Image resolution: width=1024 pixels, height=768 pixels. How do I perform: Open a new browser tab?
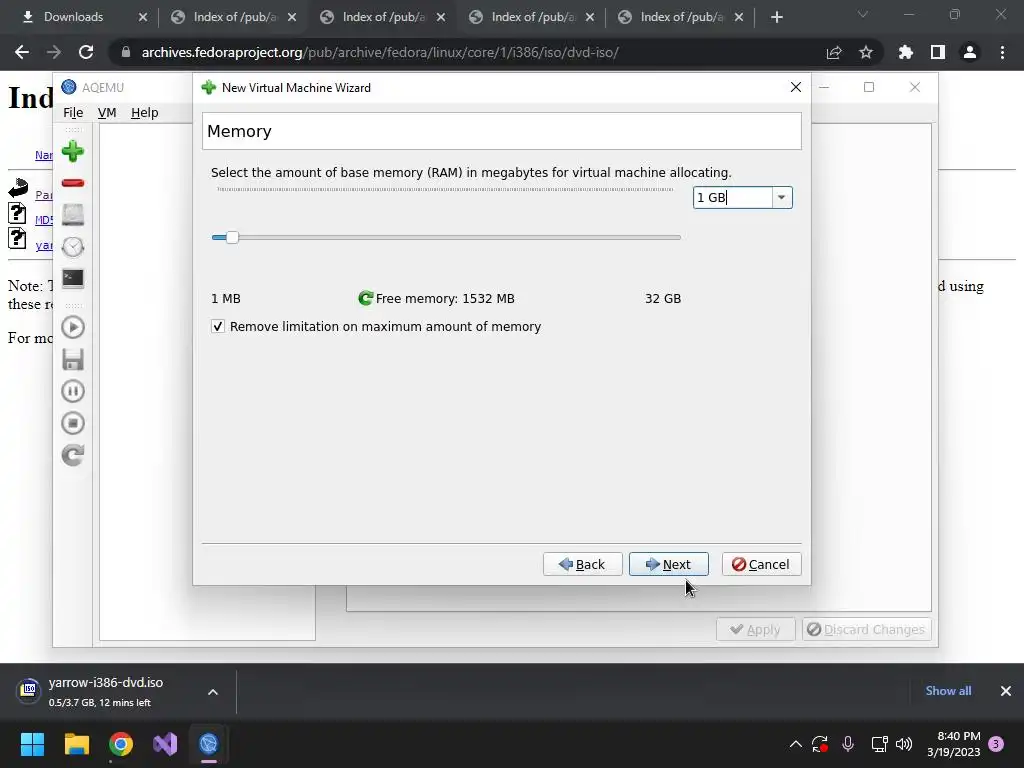click(776, 18)
